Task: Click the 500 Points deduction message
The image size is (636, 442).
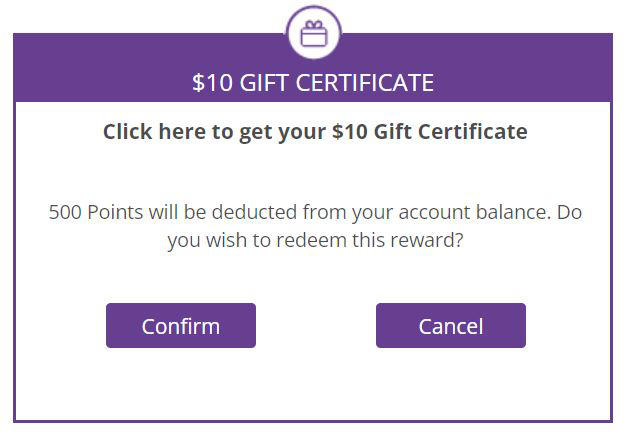Action: tap(315, 226)
